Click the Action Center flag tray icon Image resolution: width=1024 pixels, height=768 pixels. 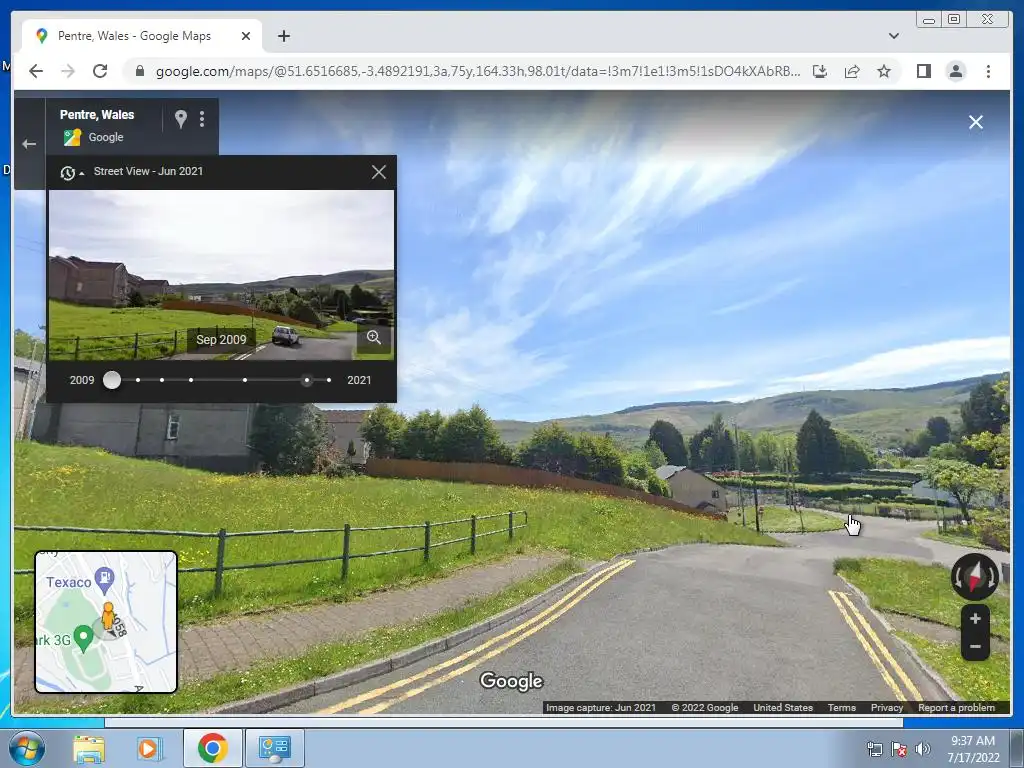(899, 749)
